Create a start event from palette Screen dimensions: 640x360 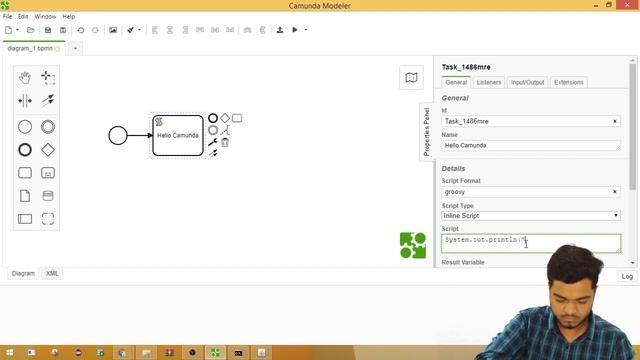pyautogui.click(x=25, y=127)
